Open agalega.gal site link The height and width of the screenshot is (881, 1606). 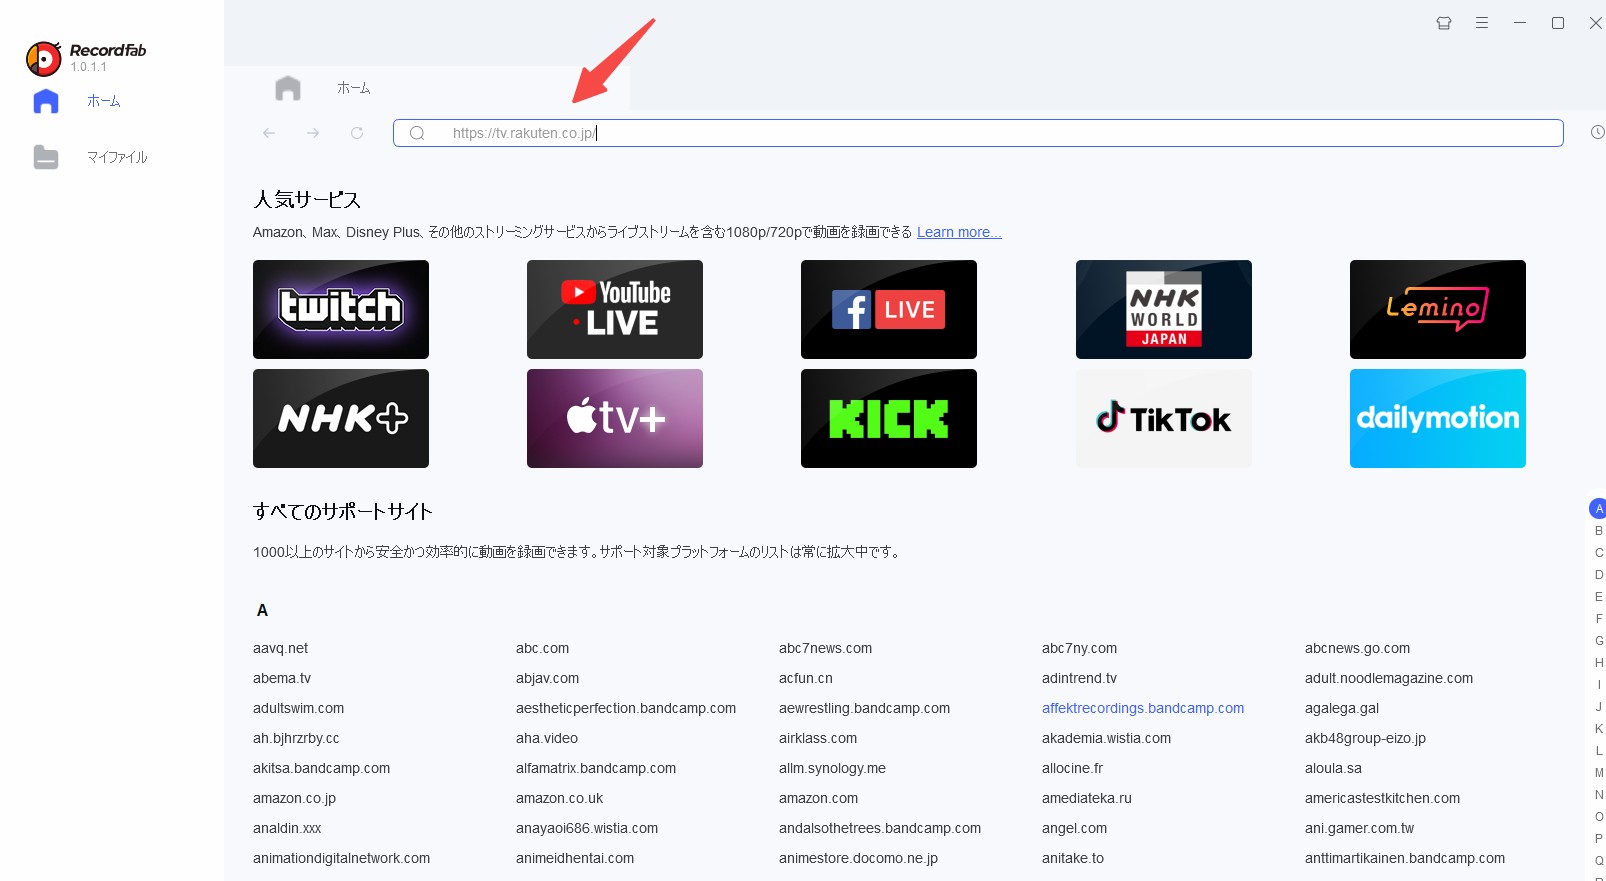pos(1341,708)
